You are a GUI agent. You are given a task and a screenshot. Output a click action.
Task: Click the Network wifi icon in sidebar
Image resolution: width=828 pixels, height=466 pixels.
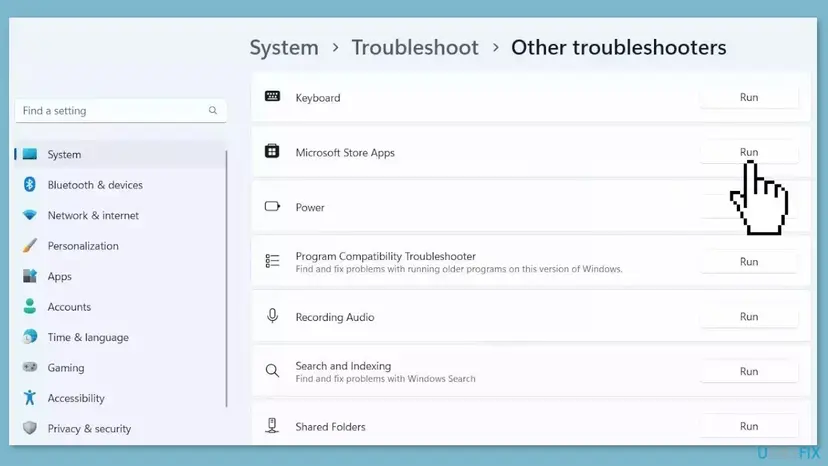click(30, 215)
